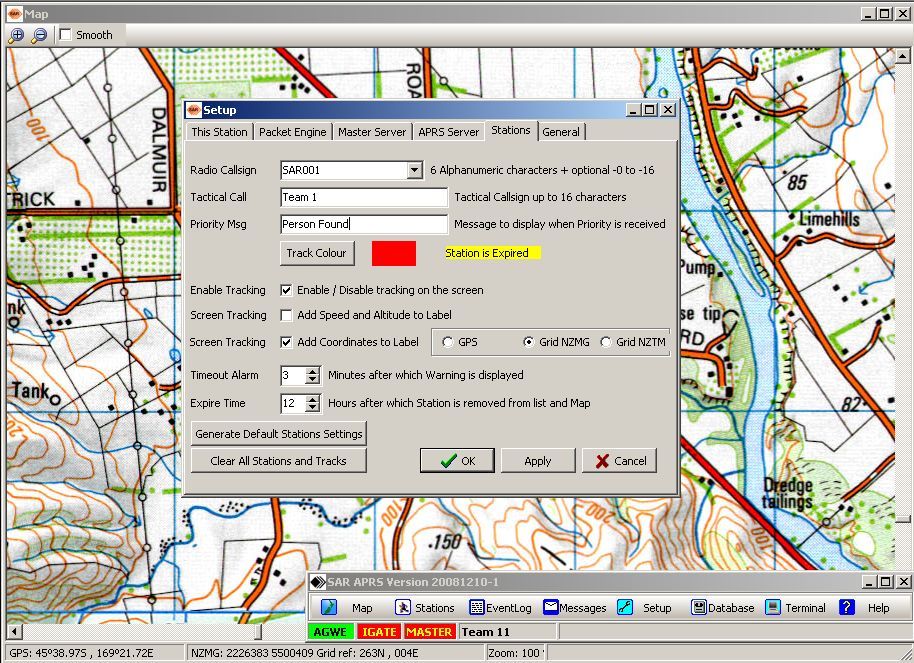This screenshot has height=663, width=914.
Task: Open Terminal in SAR APRS toolbar
Action: click(796, 608)
